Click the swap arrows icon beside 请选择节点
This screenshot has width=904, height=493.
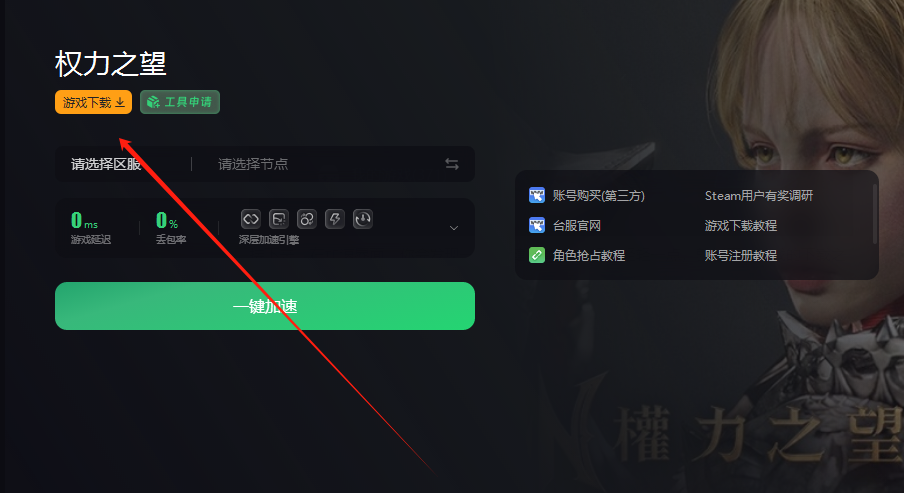click(452, 164)
